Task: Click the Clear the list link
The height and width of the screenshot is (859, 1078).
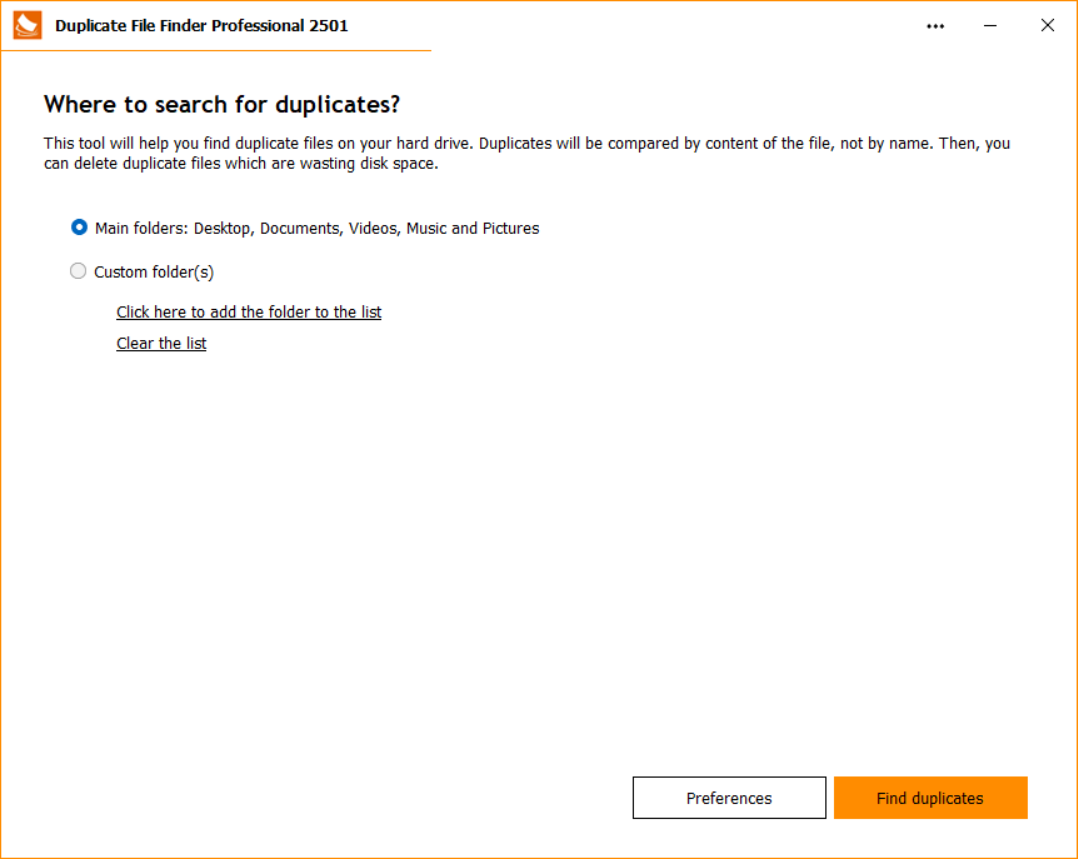Action: [x=161, y=343]
